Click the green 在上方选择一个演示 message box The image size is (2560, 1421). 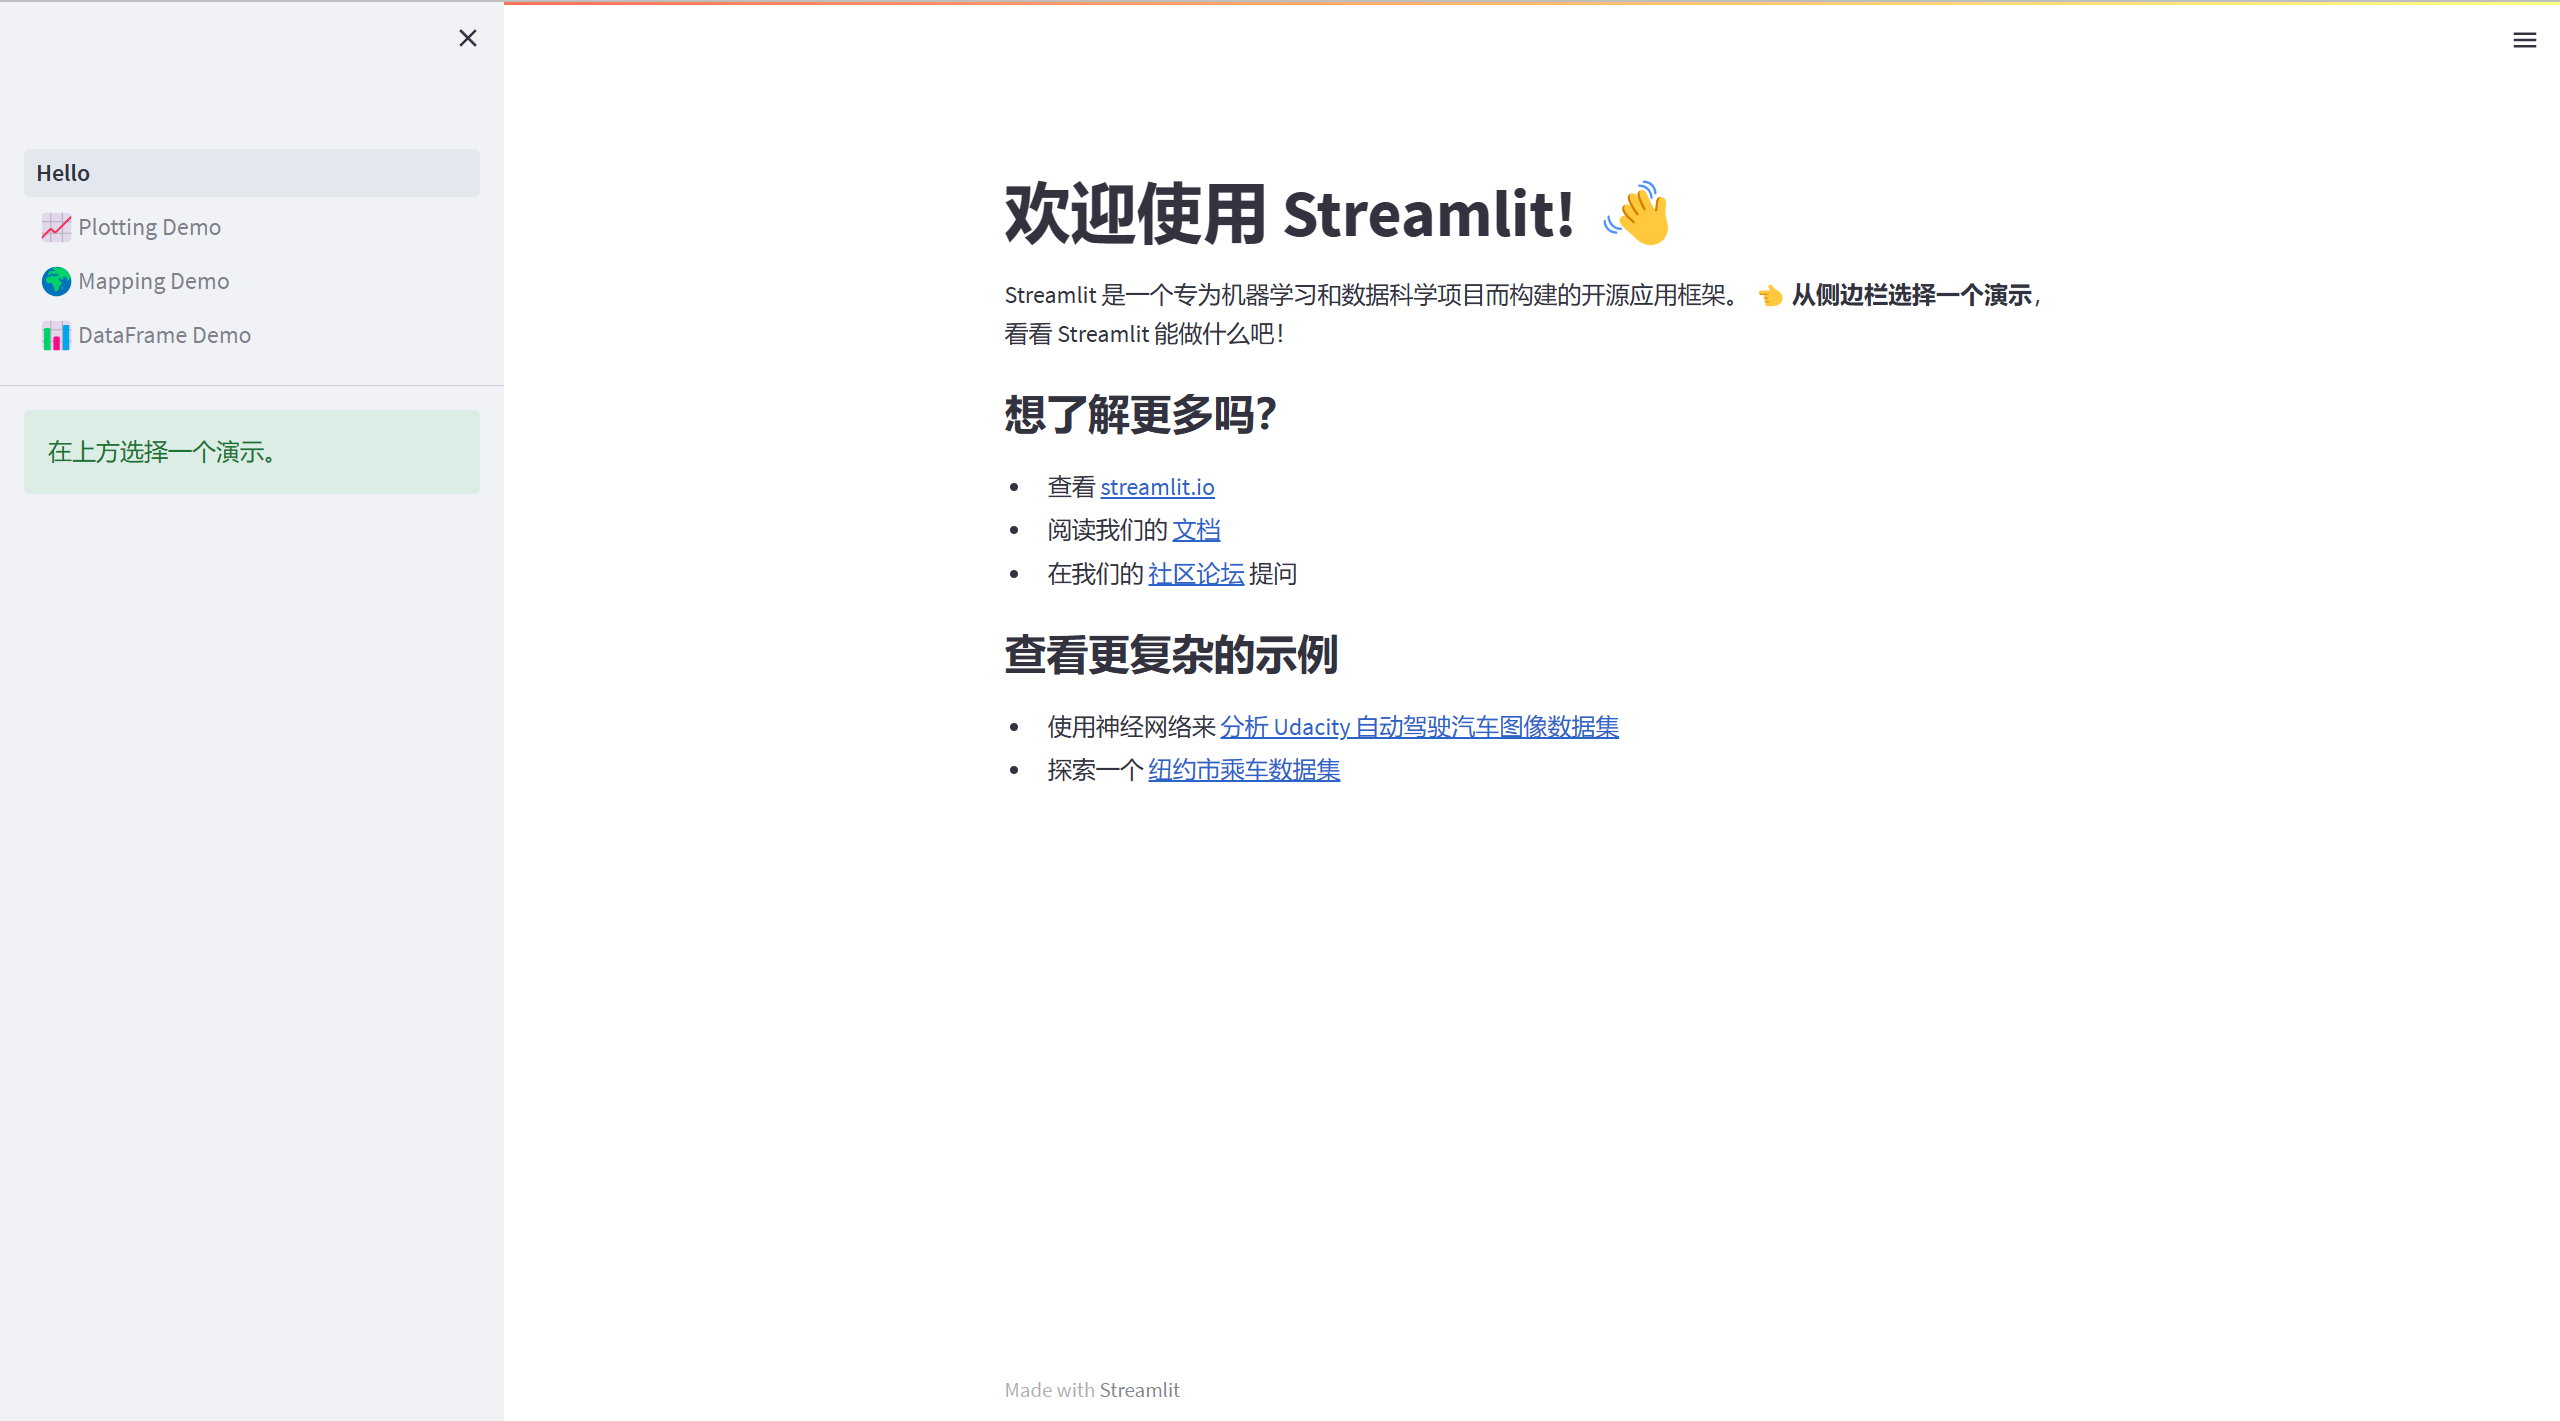click(251, 451)
